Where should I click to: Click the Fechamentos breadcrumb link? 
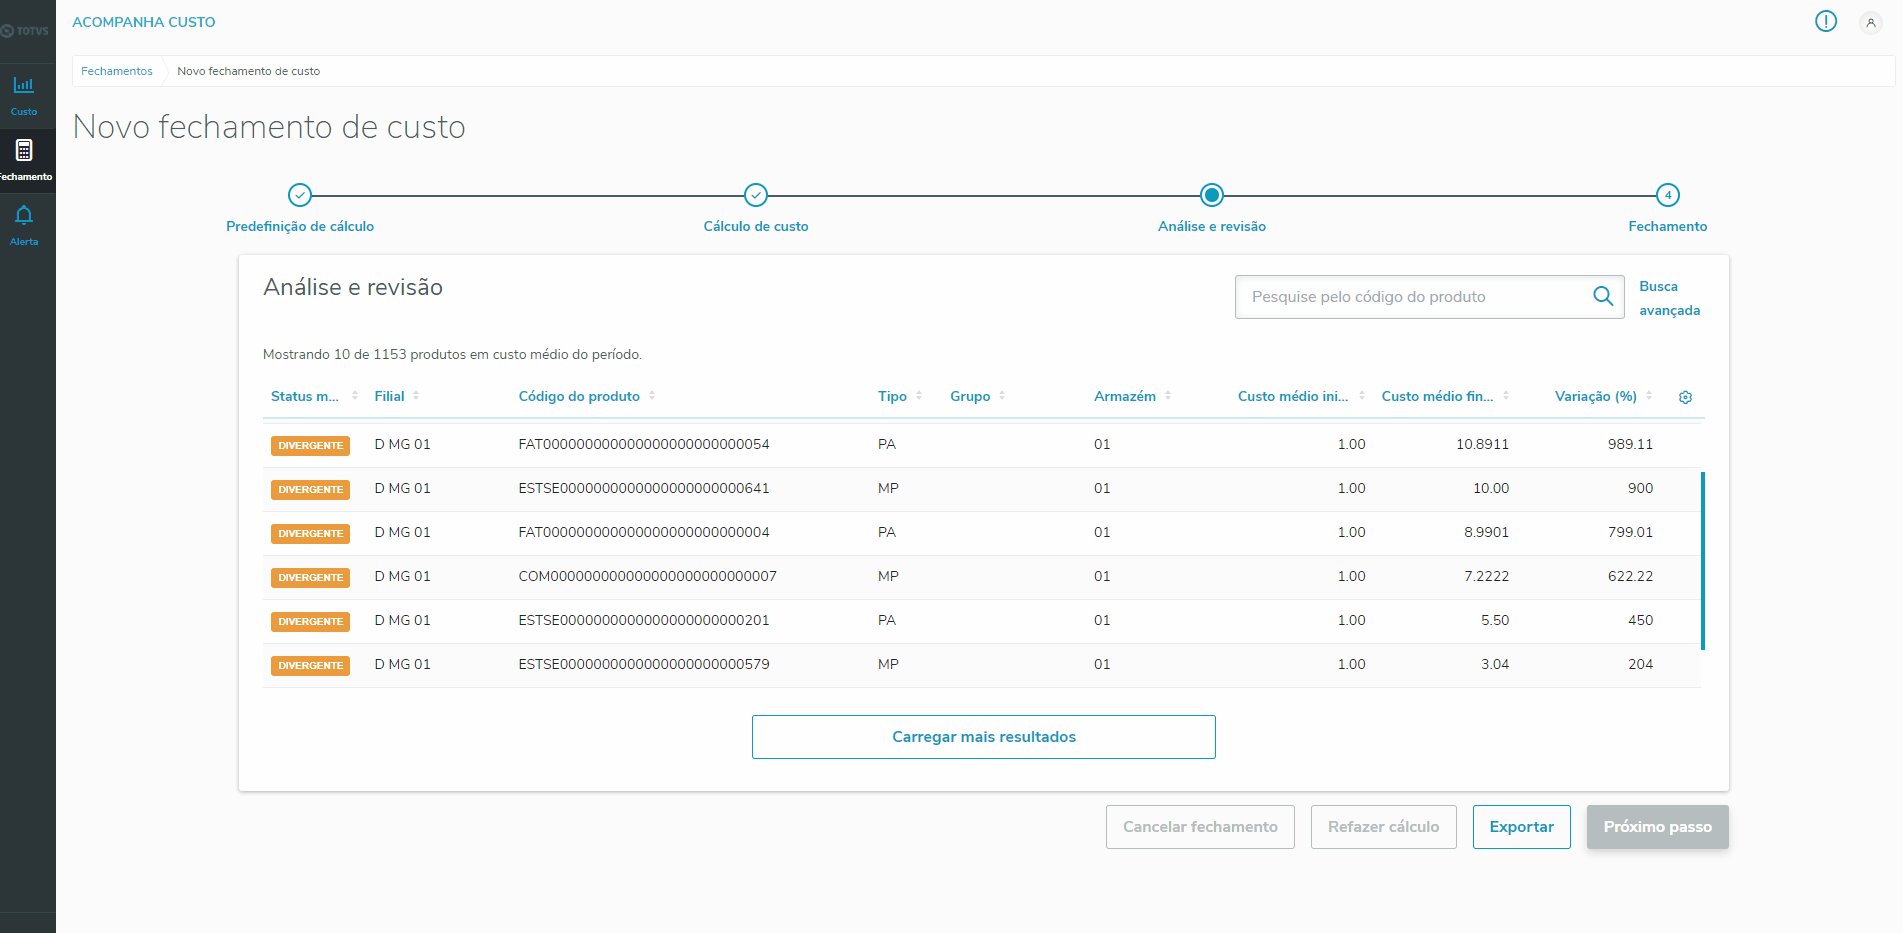[117, 71]
